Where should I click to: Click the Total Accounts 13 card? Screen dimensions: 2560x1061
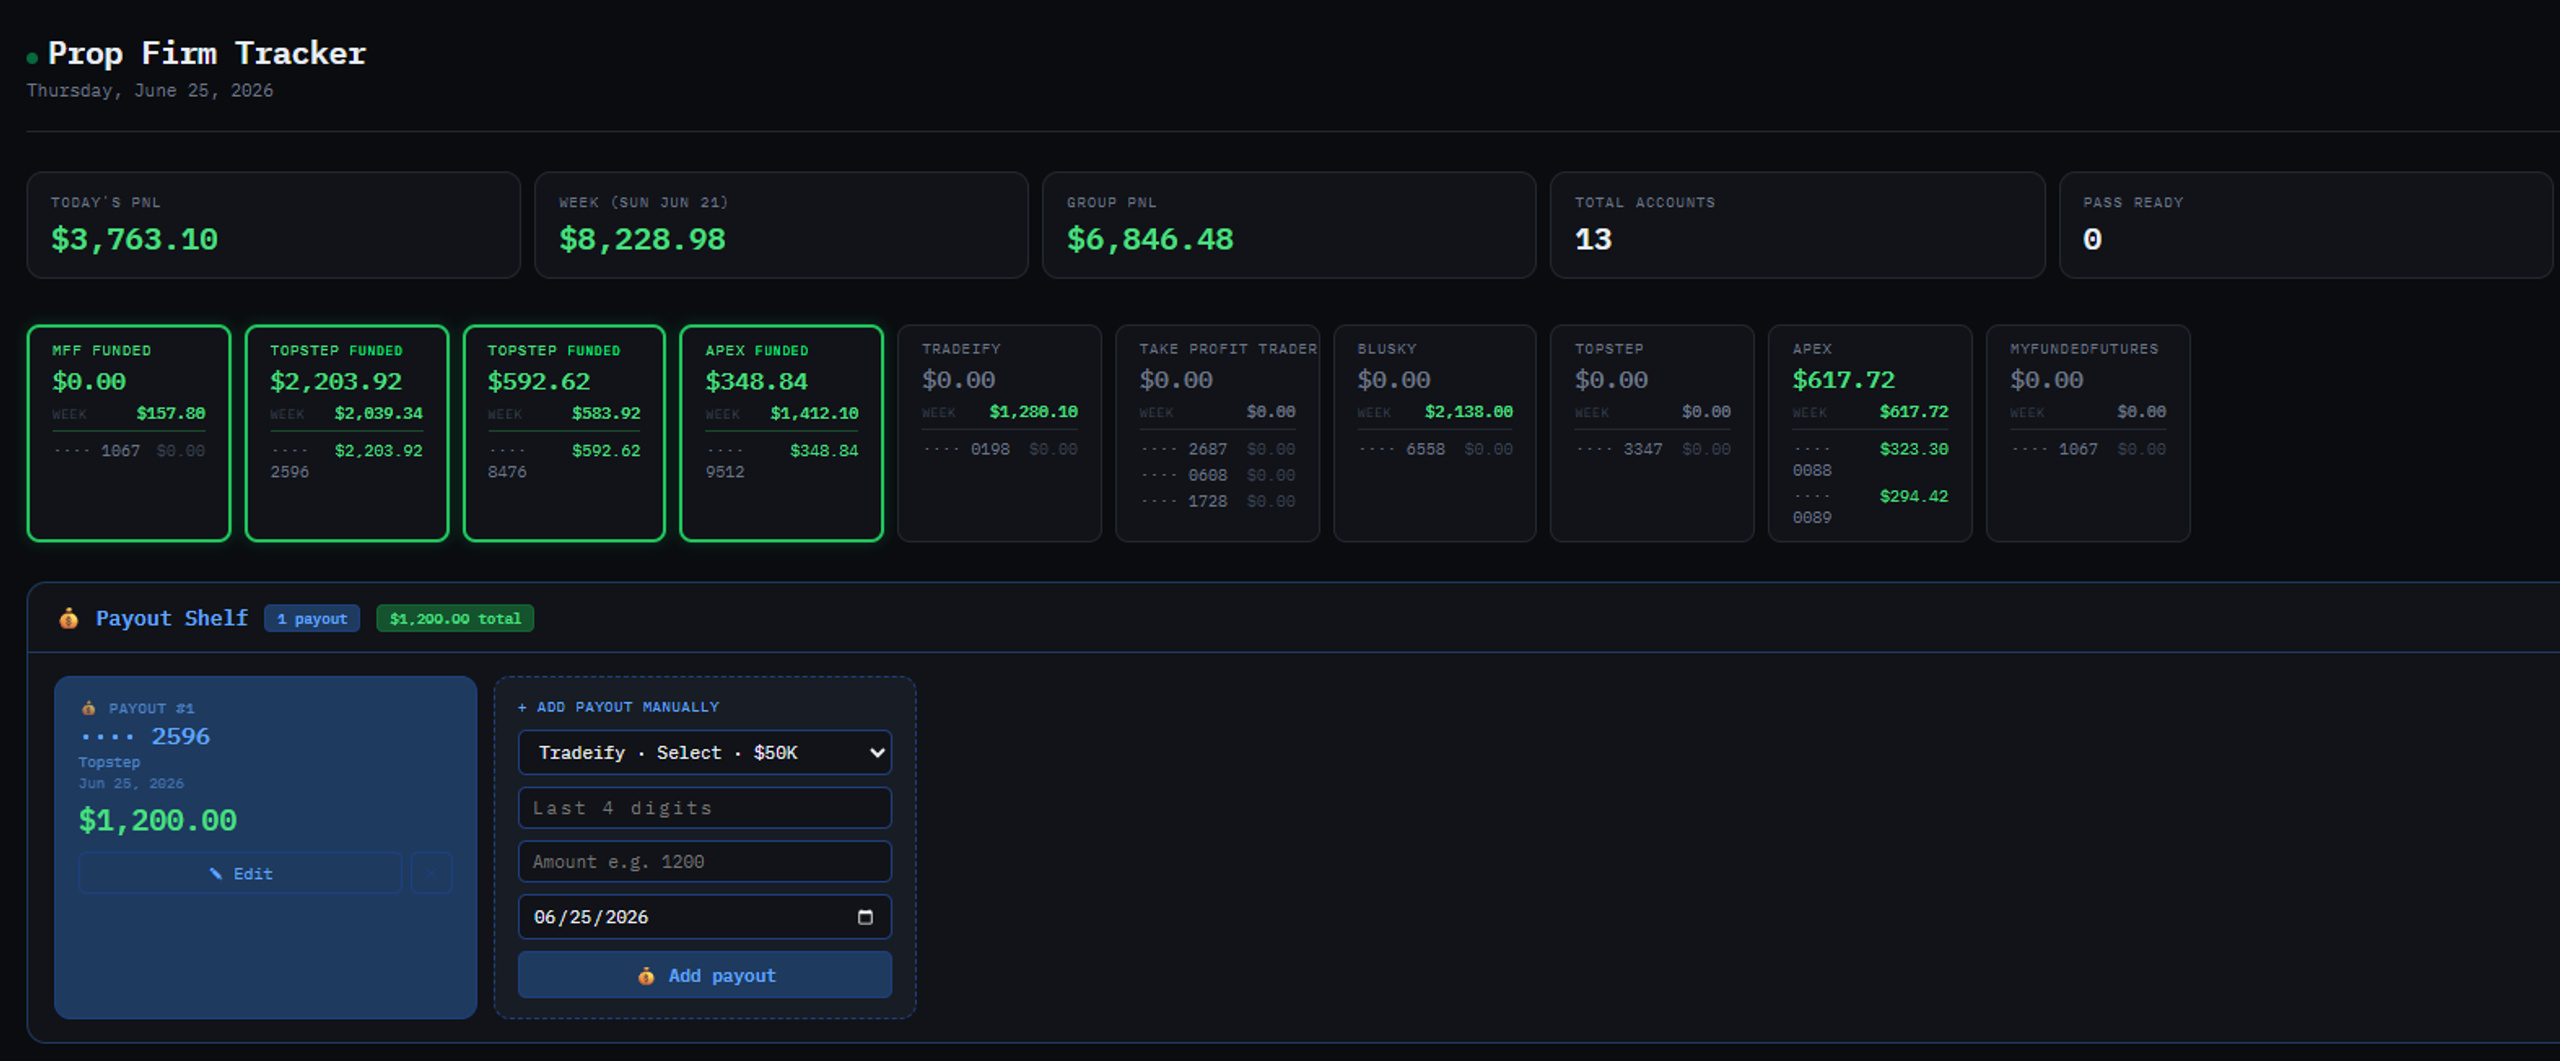pos(1797,225)
